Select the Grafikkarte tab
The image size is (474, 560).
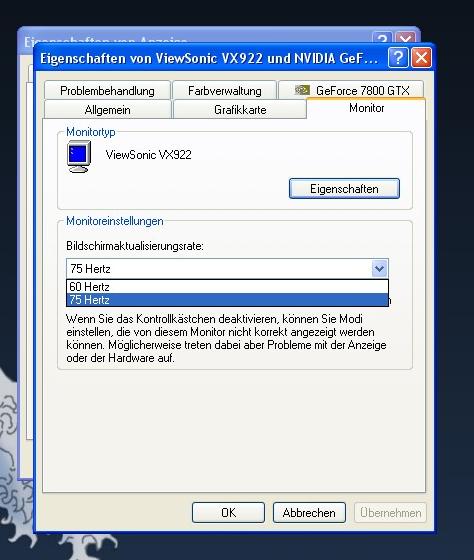(x=240, y=110)
